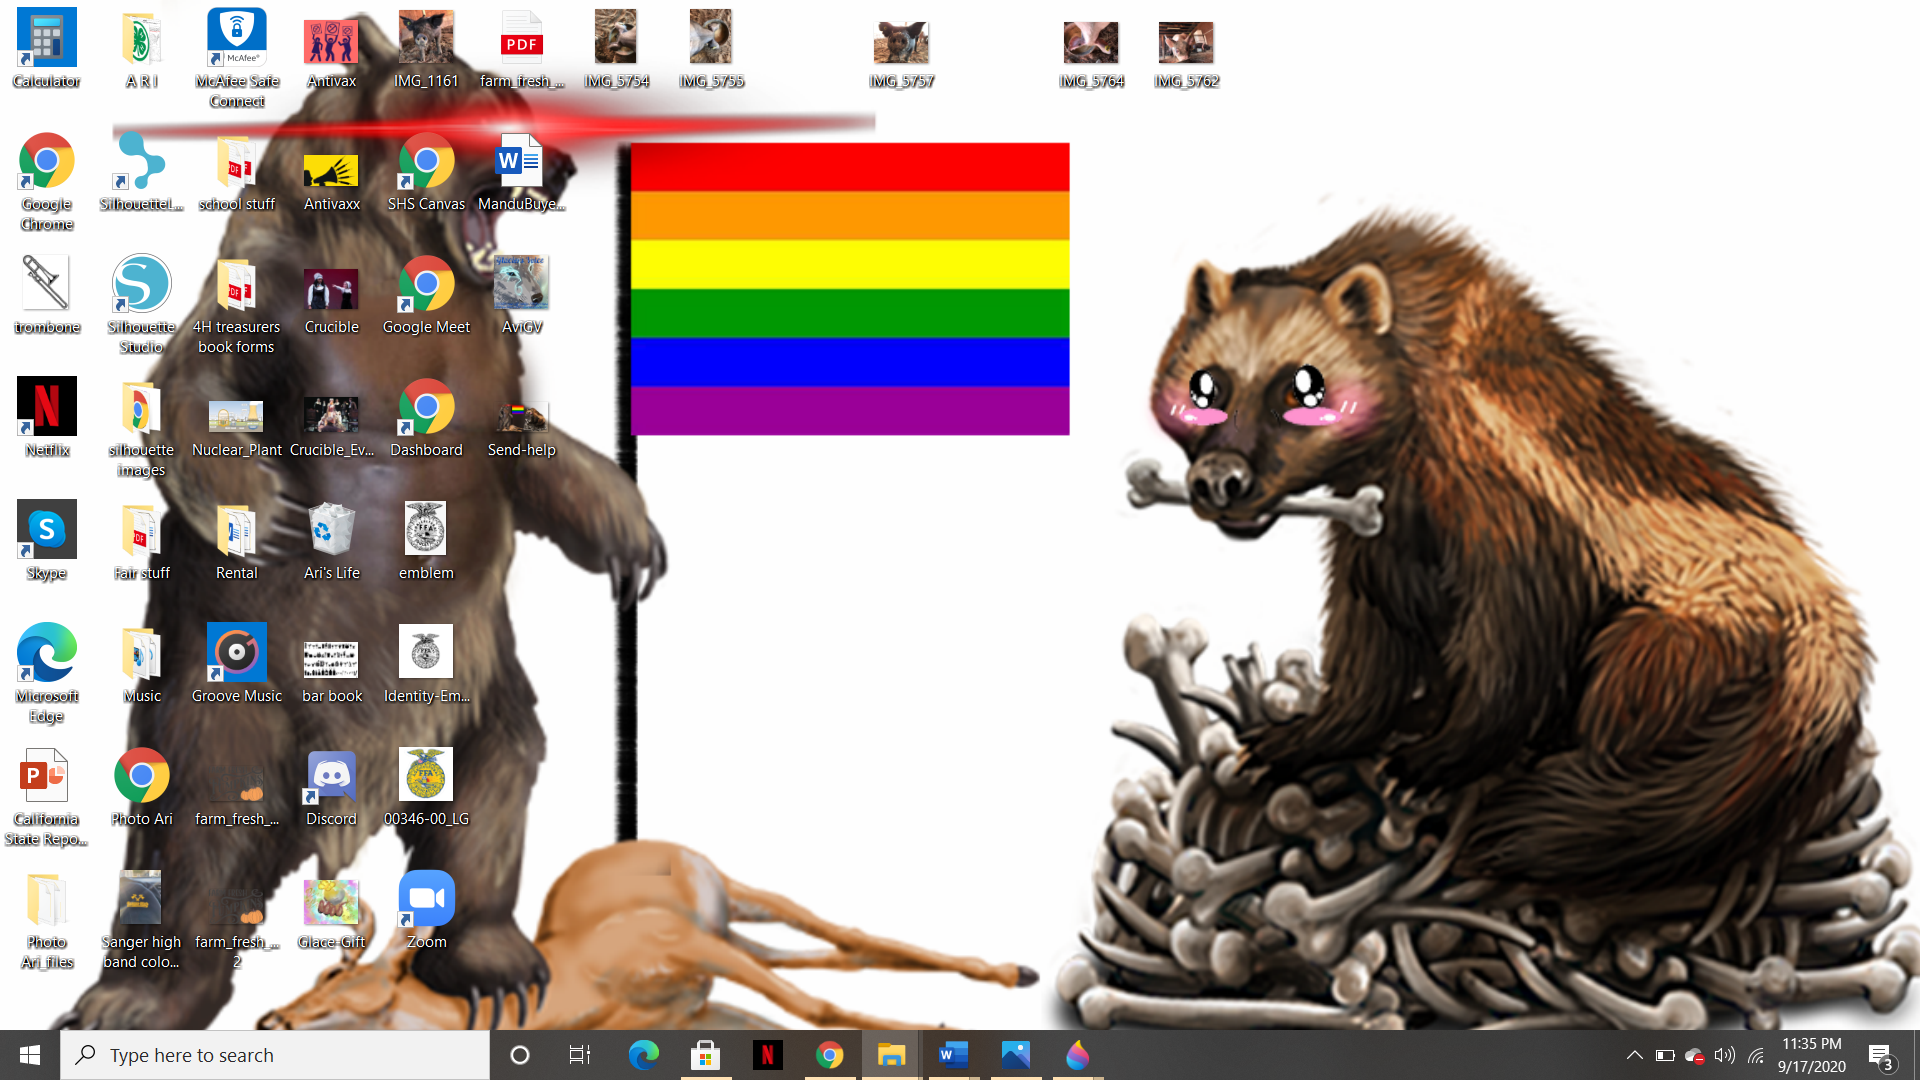
Task: Open the IMG_5757 image thumbnail
Action: click(901, 42)
